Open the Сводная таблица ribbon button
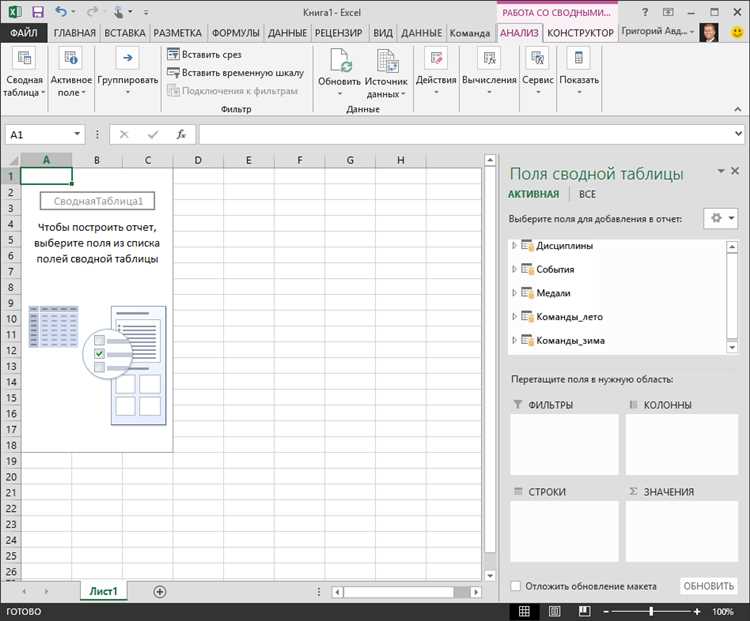This screenshot has width=750, height=621. point(24,73)
